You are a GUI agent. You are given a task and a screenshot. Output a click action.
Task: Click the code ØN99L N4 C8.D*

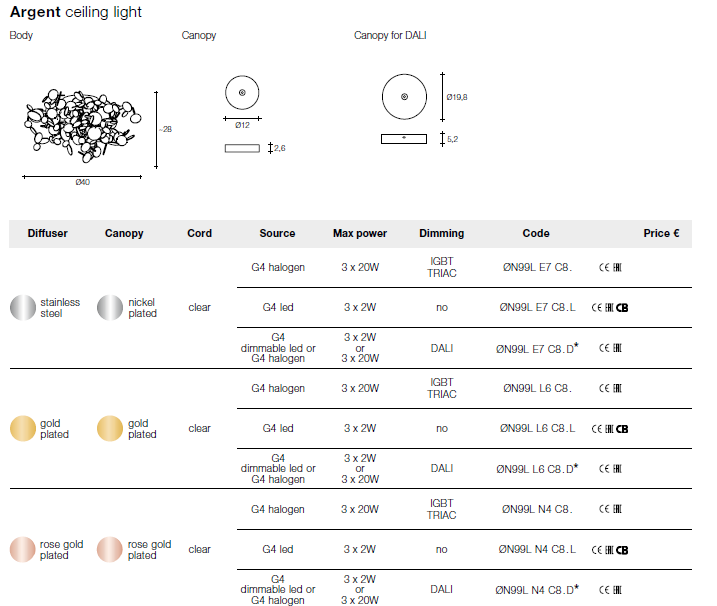[x=537, y=590]
